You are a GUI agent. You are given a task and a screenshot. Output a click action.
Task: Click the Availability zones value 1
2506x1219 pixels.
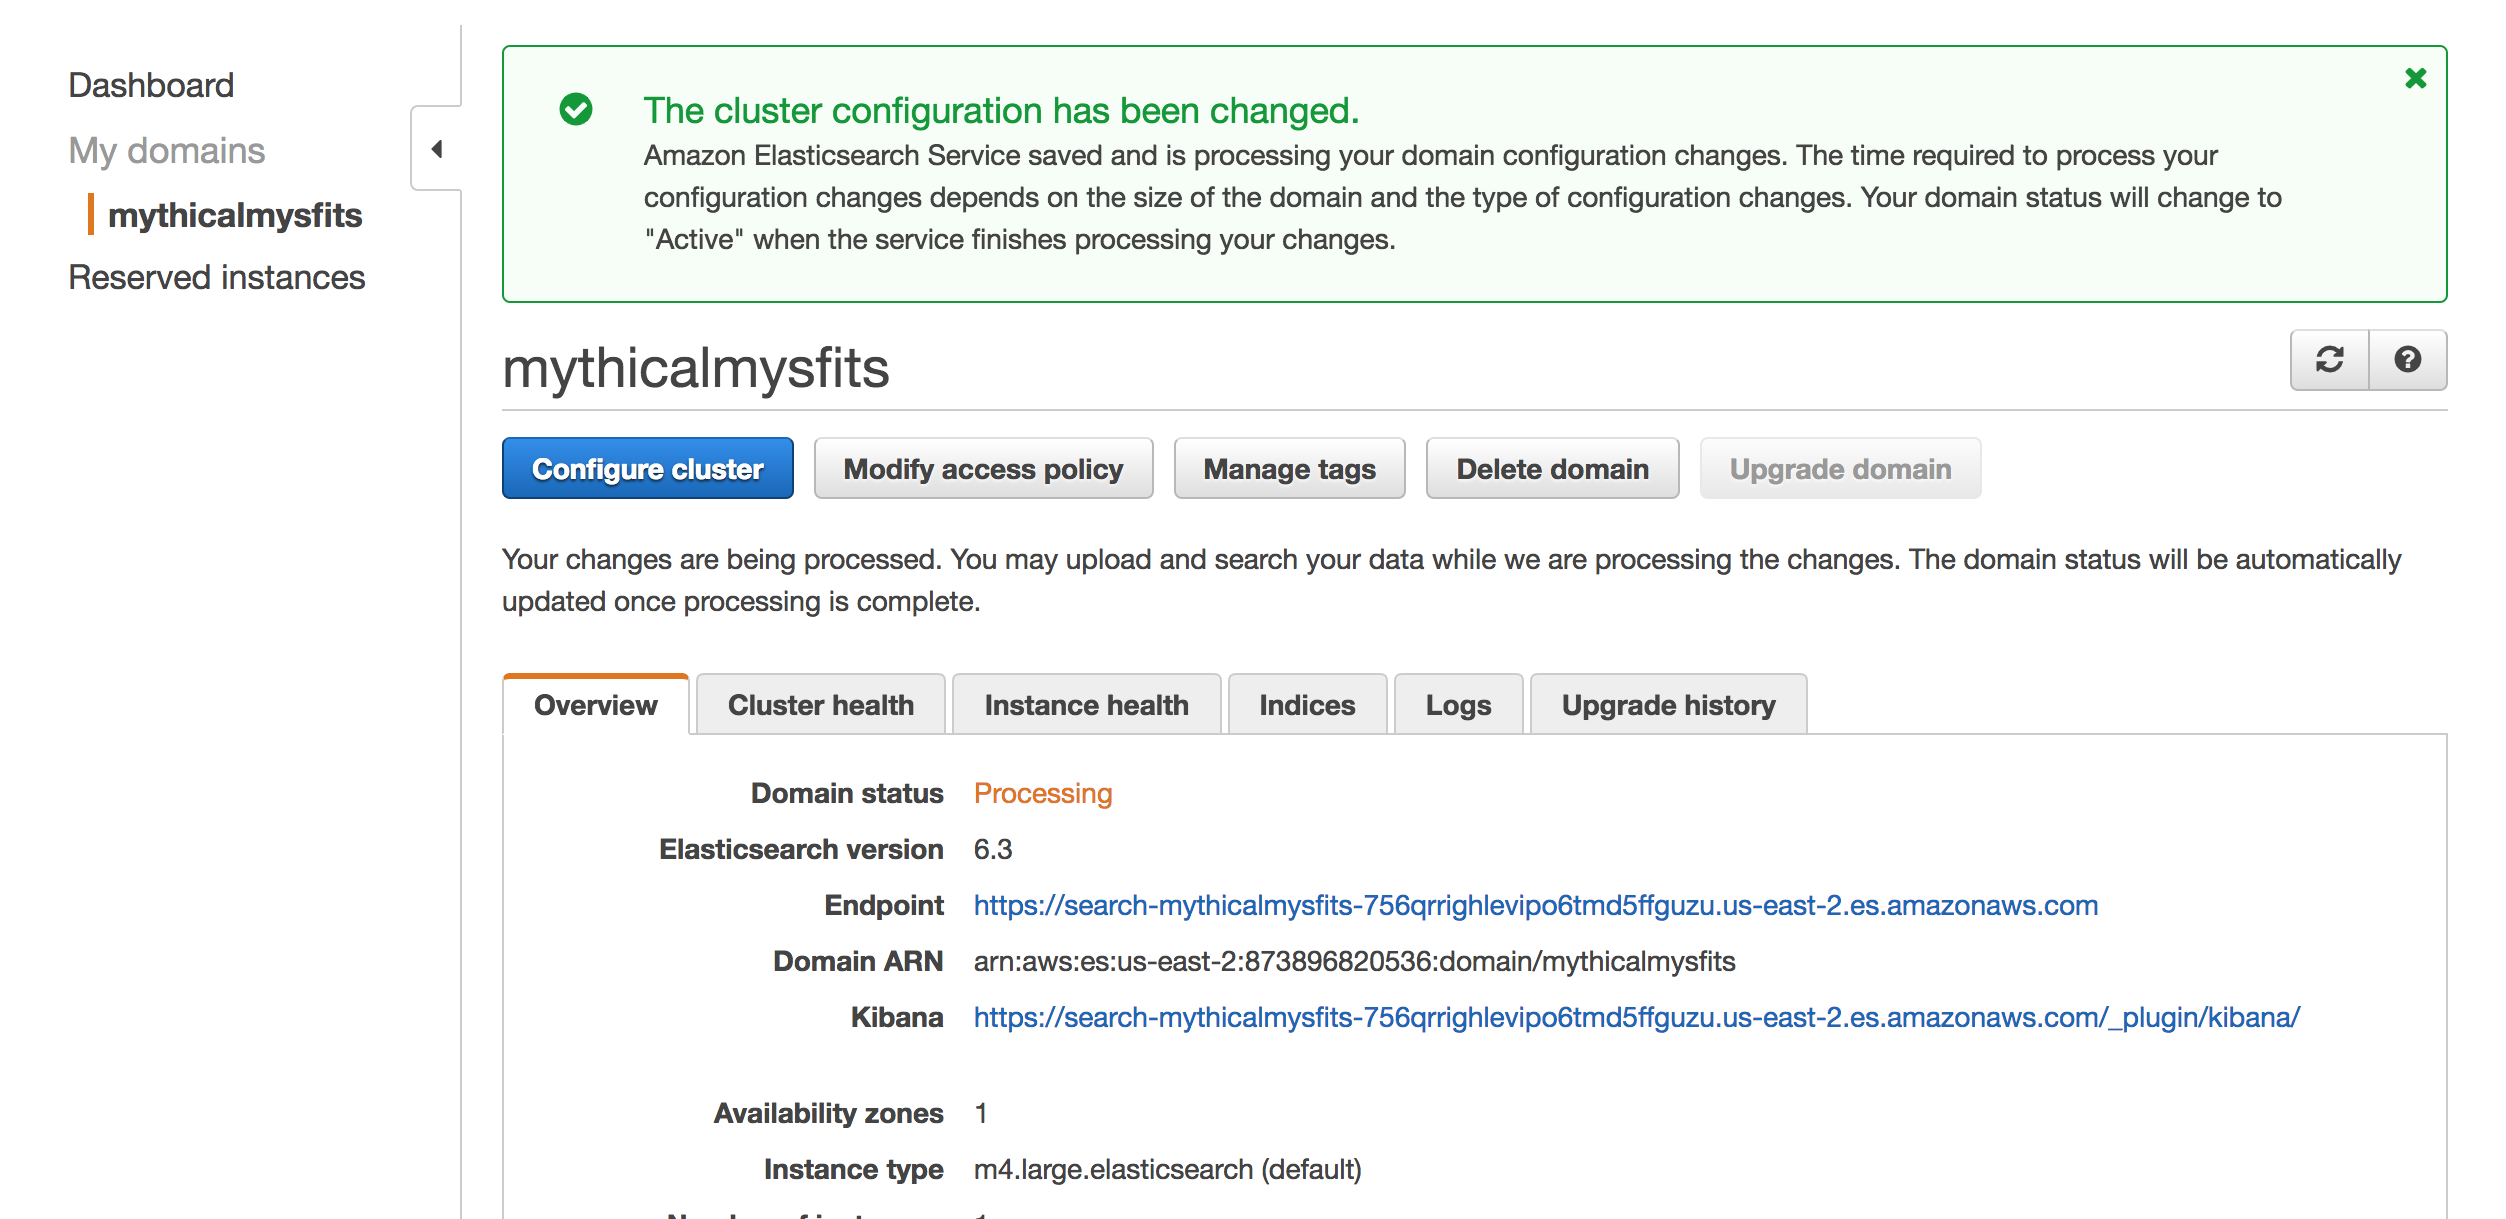tap(981, 1113)
